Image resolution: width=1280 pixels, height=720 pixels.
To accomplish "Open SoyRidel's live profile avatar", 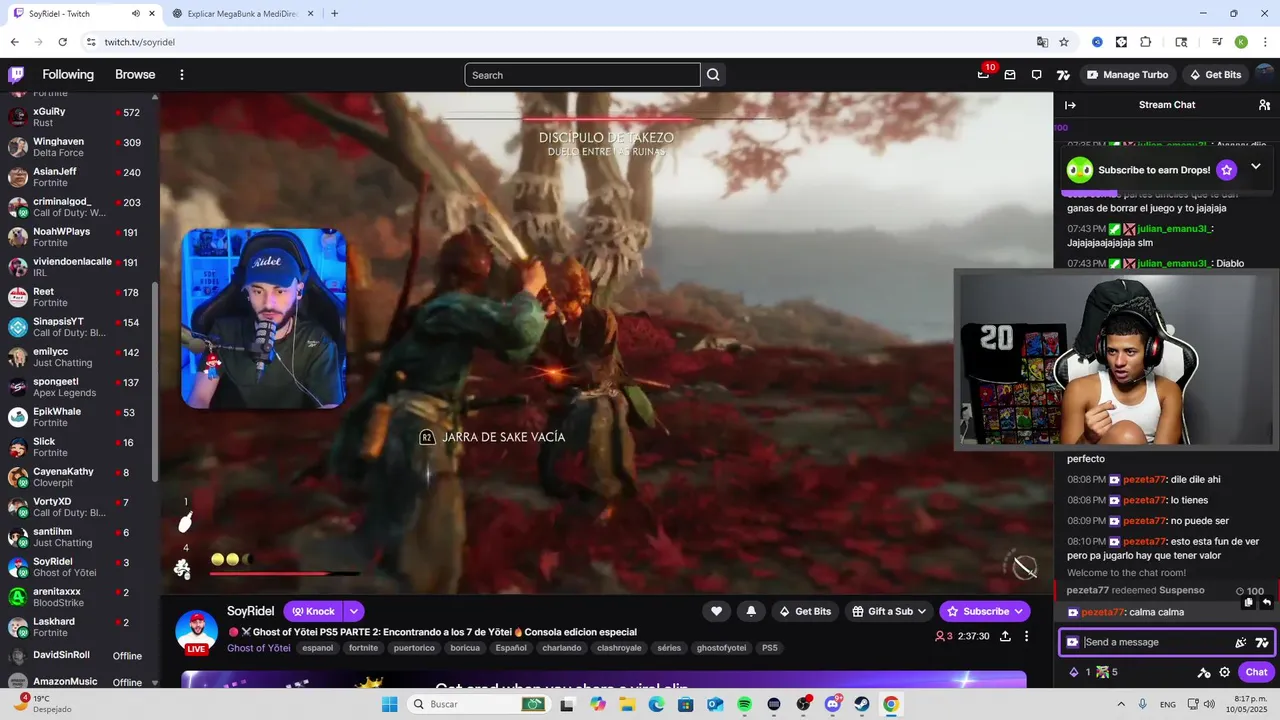I will 197,631.
